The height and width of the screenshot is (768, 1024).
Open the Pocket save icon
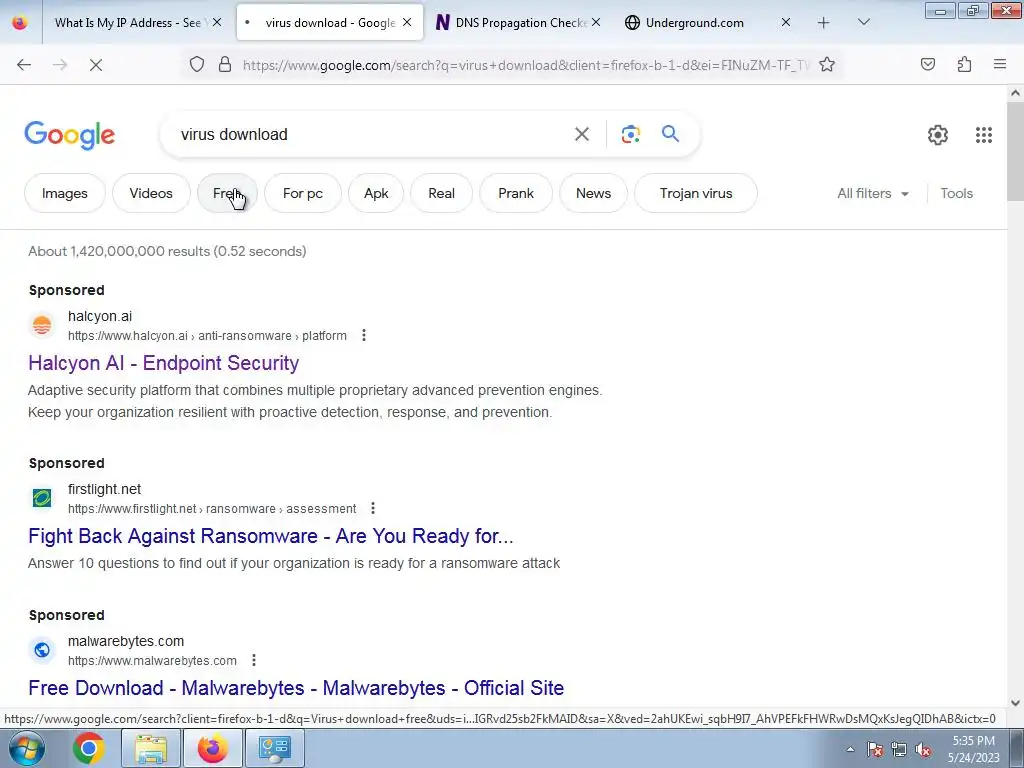[x=927, y=64]
